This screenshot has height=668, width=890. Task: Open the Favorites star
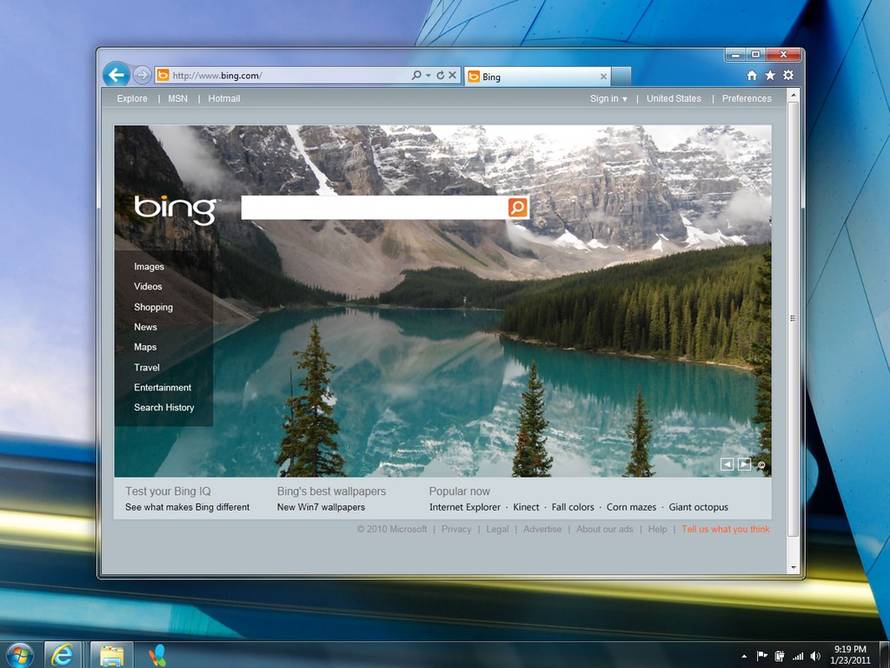click(769, 75)
